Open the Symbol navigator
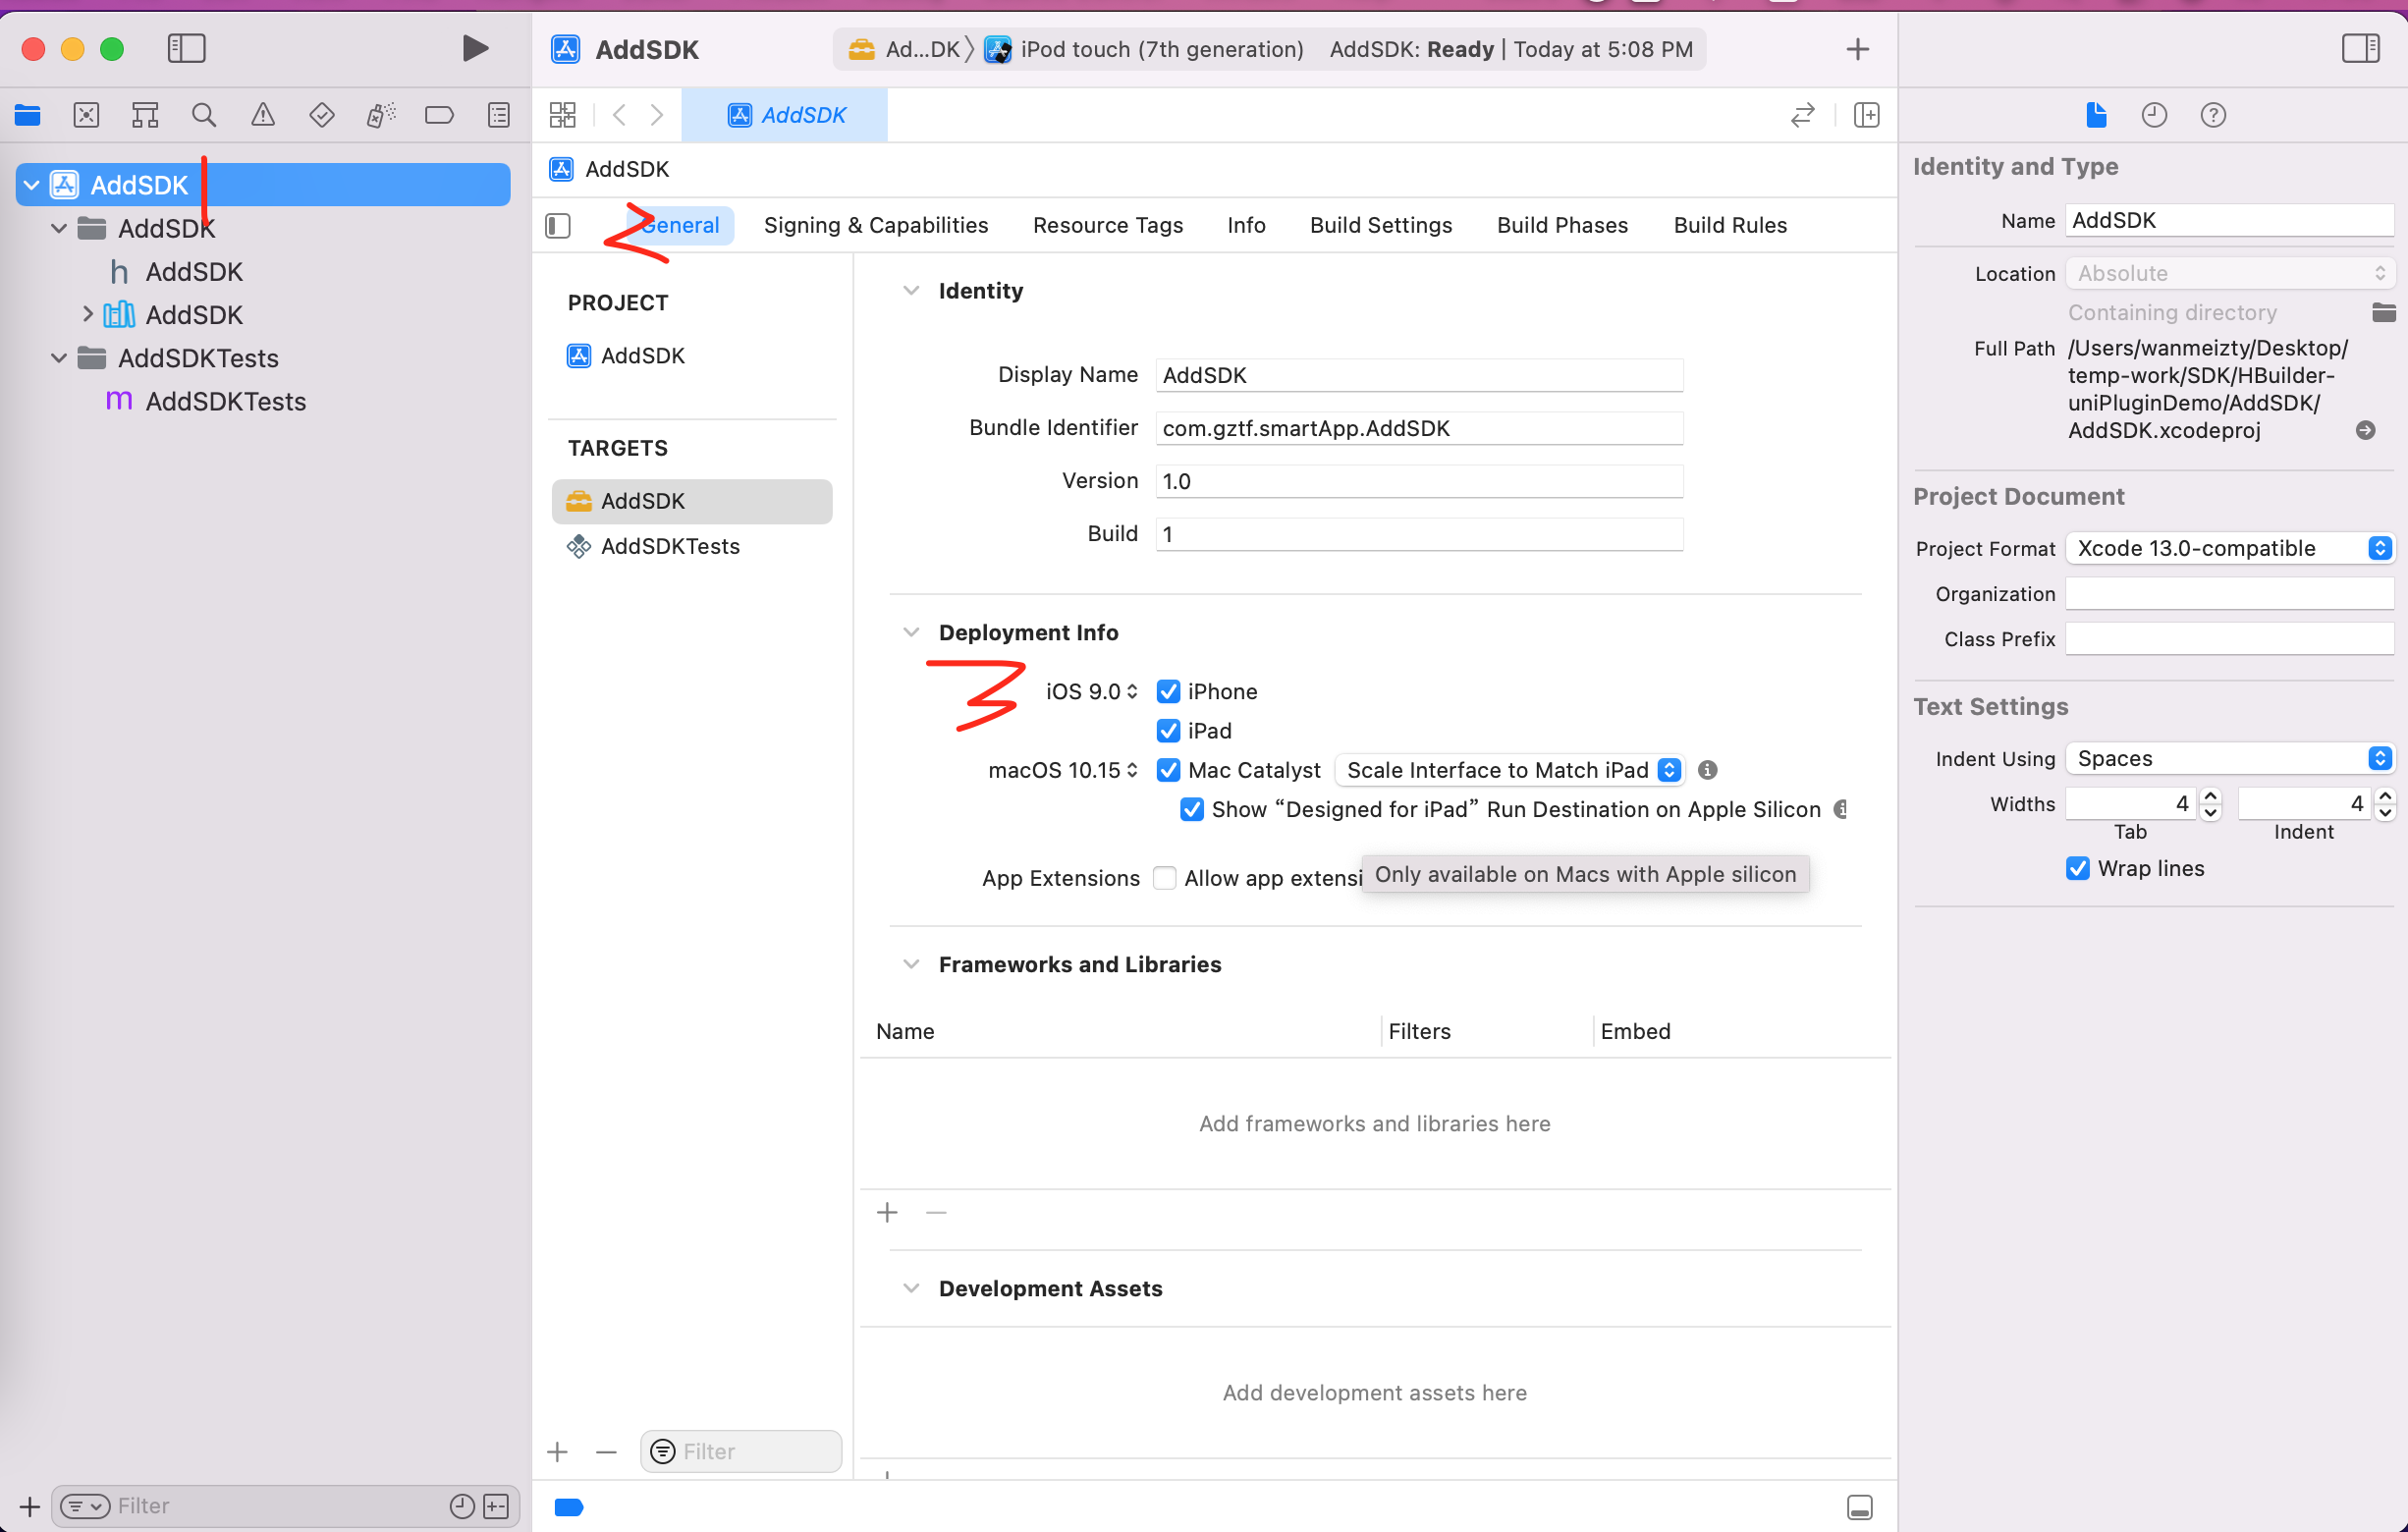The image size is (2408, 1532). pyautogui.click(x=145, y=115)
